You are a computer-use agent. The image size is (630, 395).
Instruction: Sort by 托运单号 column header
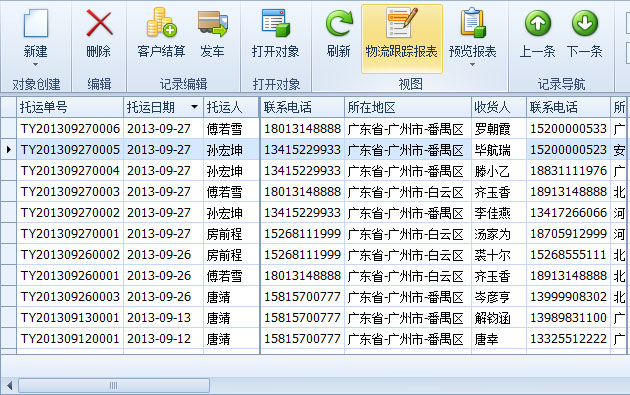coord(70,107)
